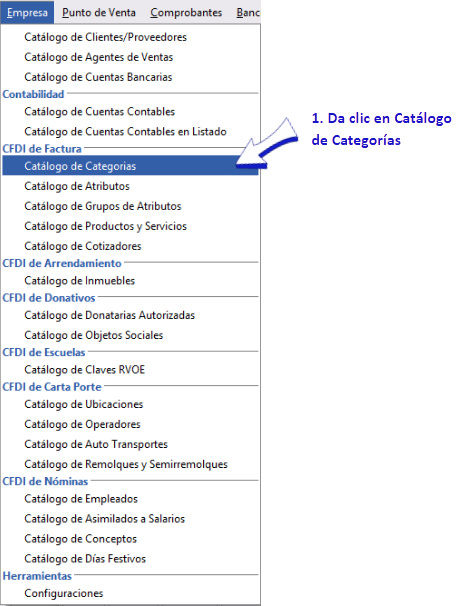This screenshot has width=472, height=606.
Task: Open the Comprobantes menu
Action: tap(186, 12)
